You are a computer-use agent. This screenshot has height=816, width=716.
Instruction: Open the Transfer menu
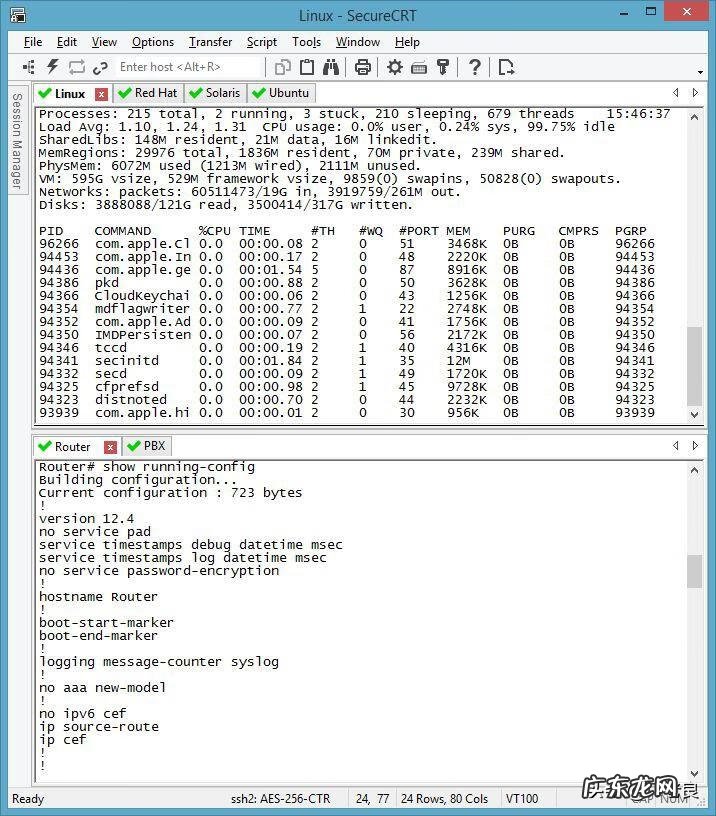click(x=210, y=42)
